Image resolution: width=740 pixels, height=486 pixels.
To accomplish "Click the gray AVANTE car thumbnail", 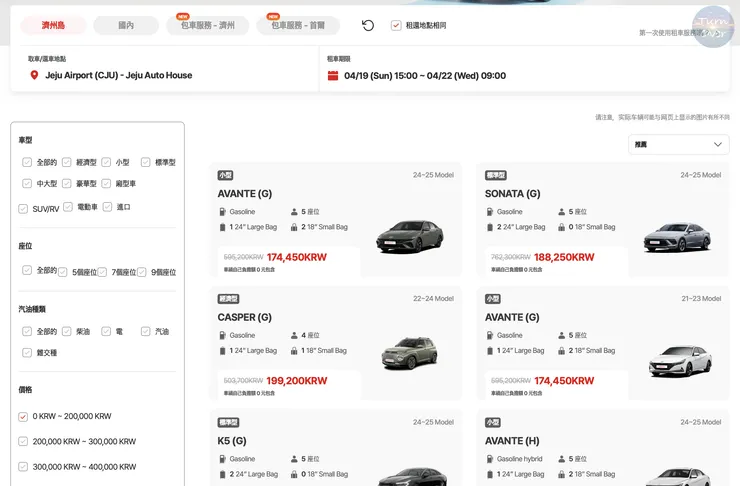I will [x=410, y=237].
